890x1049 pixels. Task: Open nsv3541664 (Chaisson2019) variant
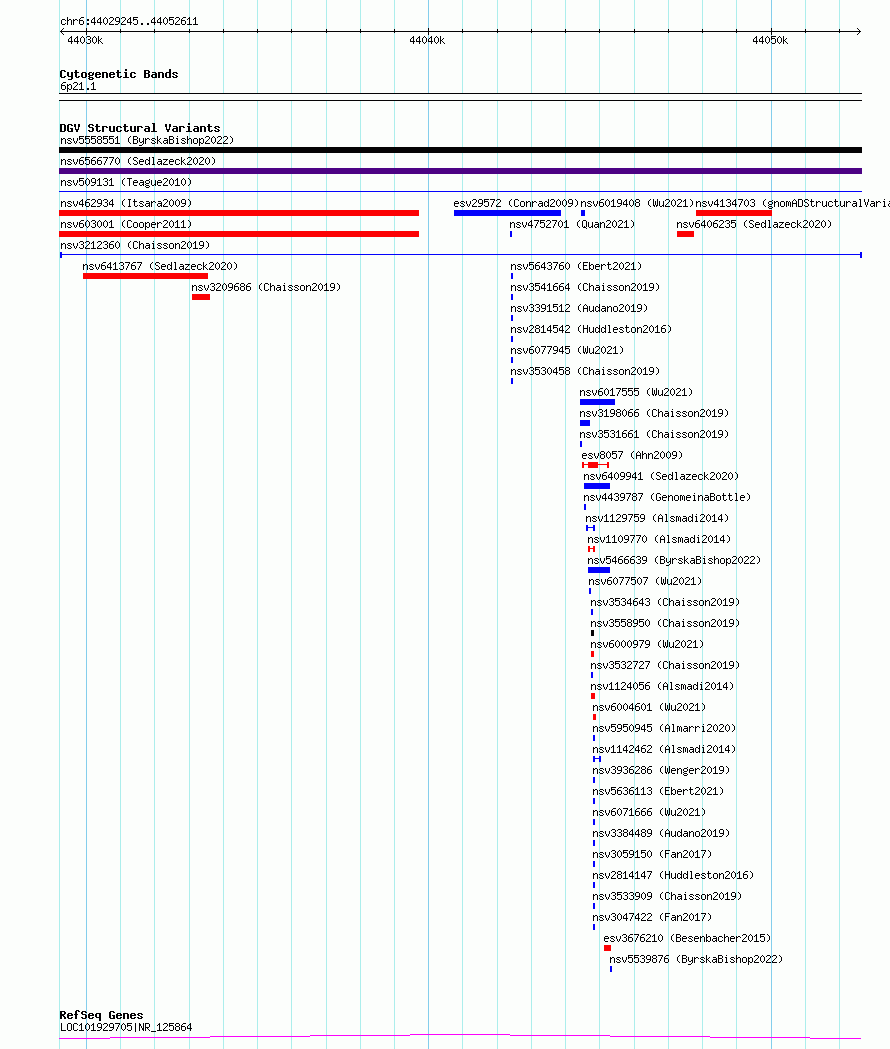pyautogui.click(x=585, y=288)
